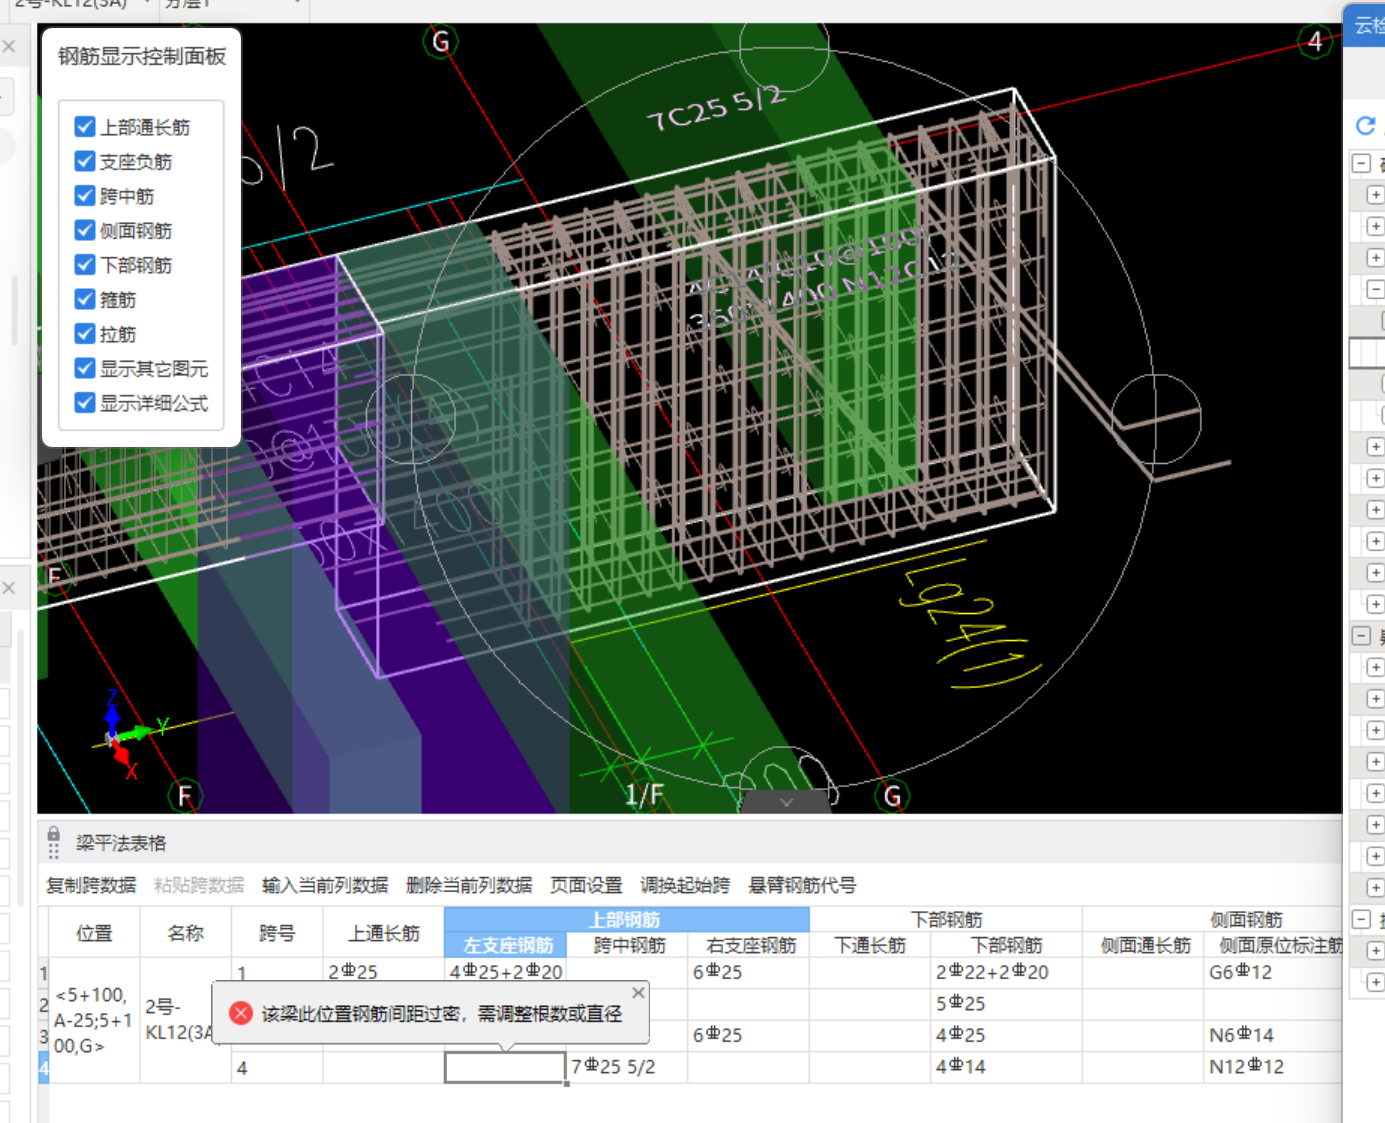Uncheck the 上部通长筋 checkbox
Image resolution: width=1385 pixels, height=1123 pixels.
tap(85, 127)
